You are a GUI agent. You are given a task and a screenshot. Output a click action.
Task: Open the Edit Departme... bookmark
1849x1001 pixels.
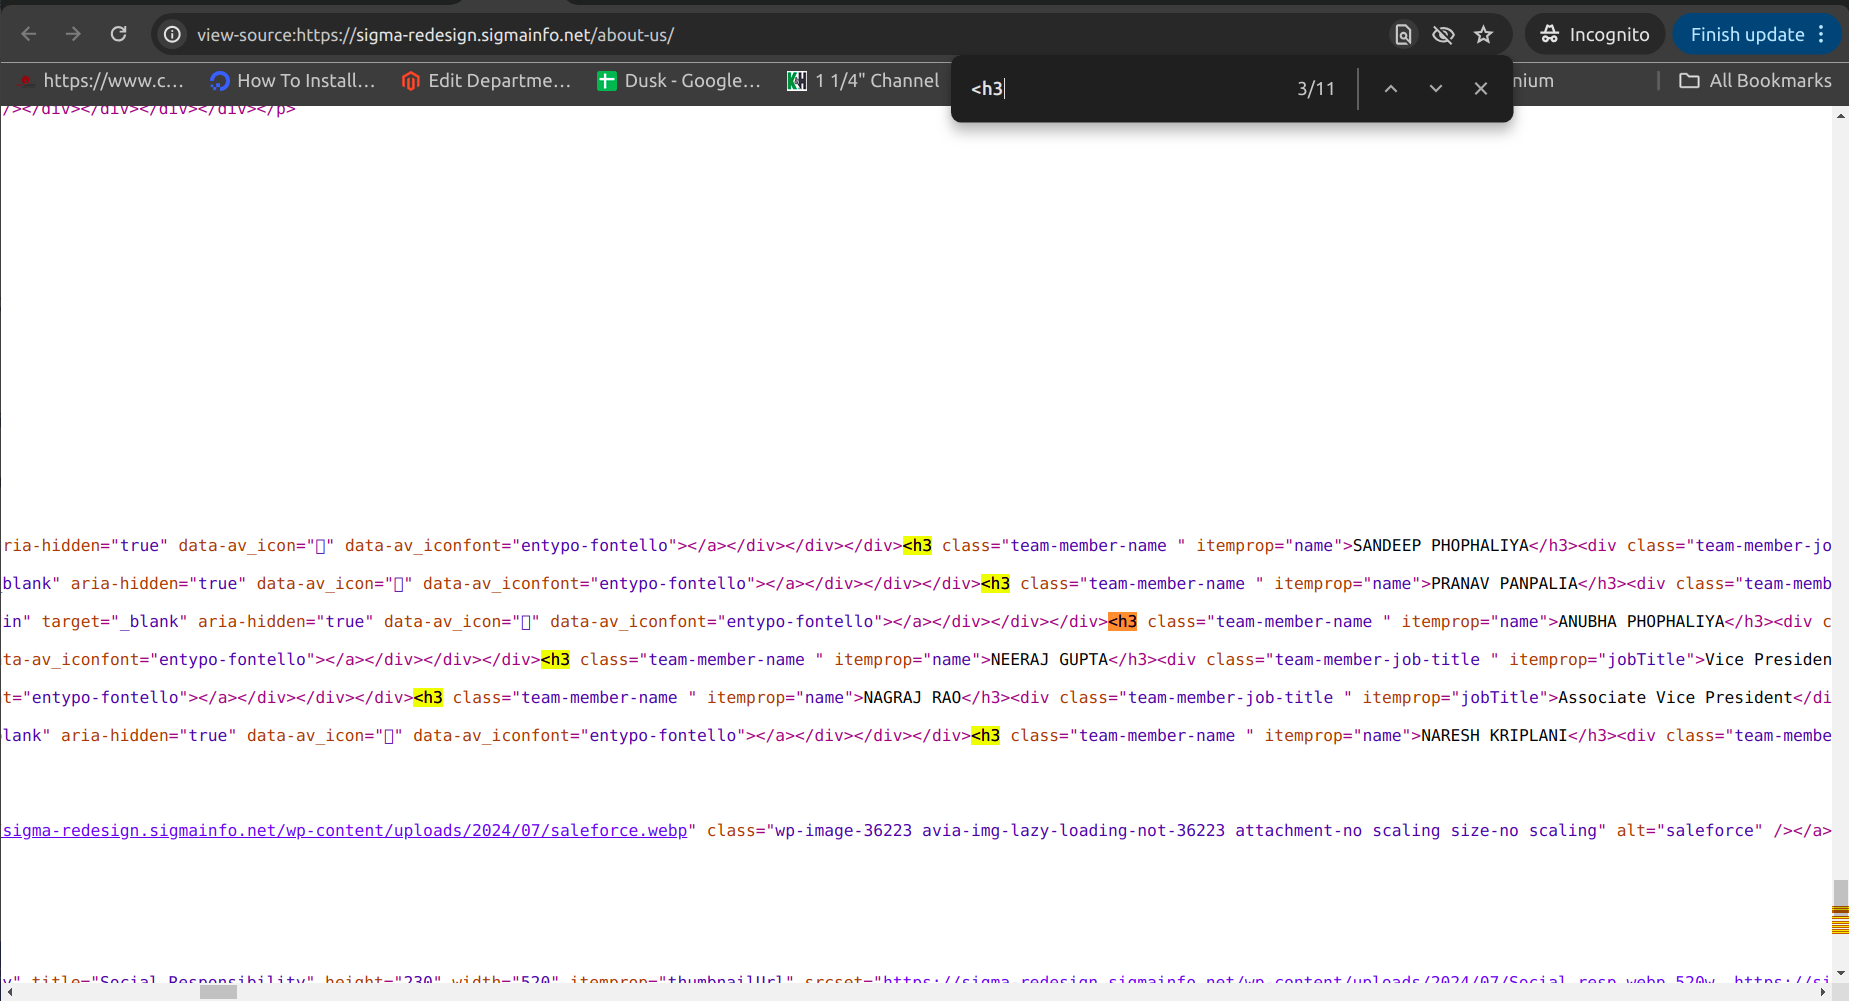(485, 81)
